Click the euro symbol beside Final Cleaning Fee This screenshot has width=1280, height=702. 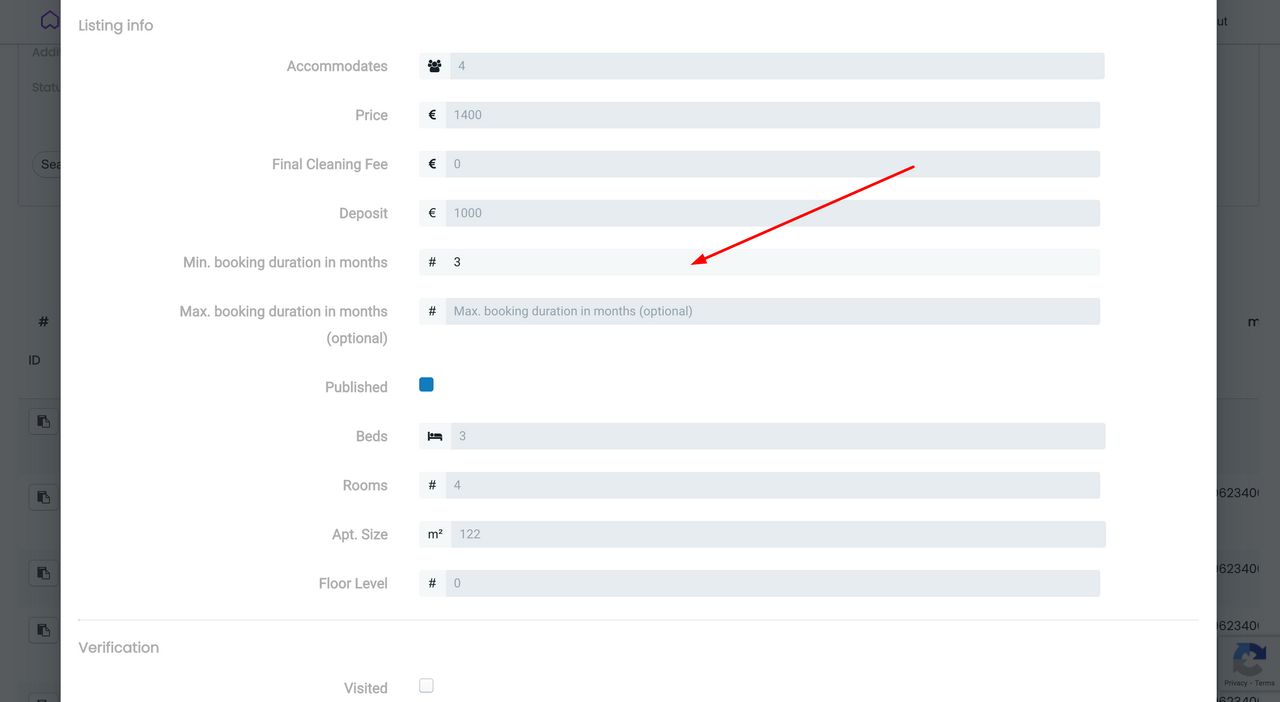click(432, 164)
